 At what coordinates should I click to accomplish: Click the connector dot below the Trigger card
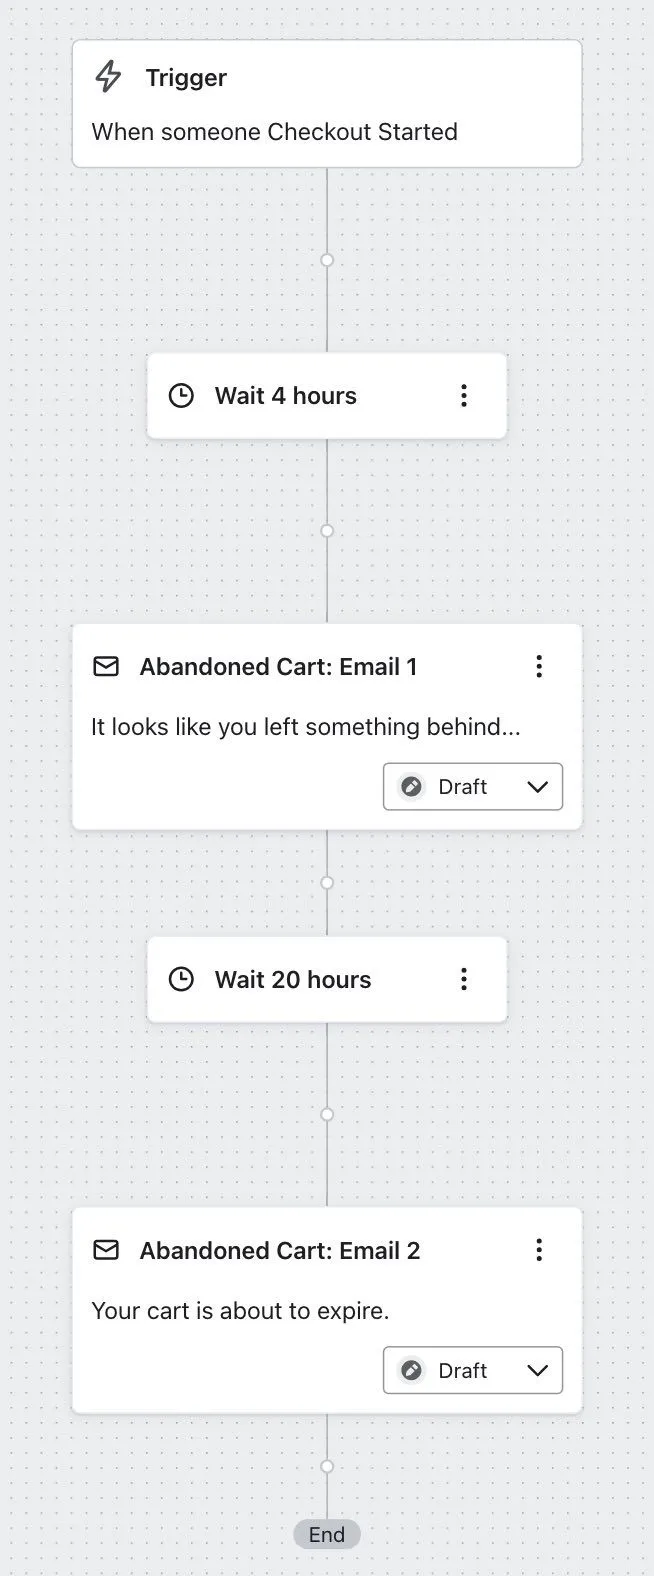326,259
